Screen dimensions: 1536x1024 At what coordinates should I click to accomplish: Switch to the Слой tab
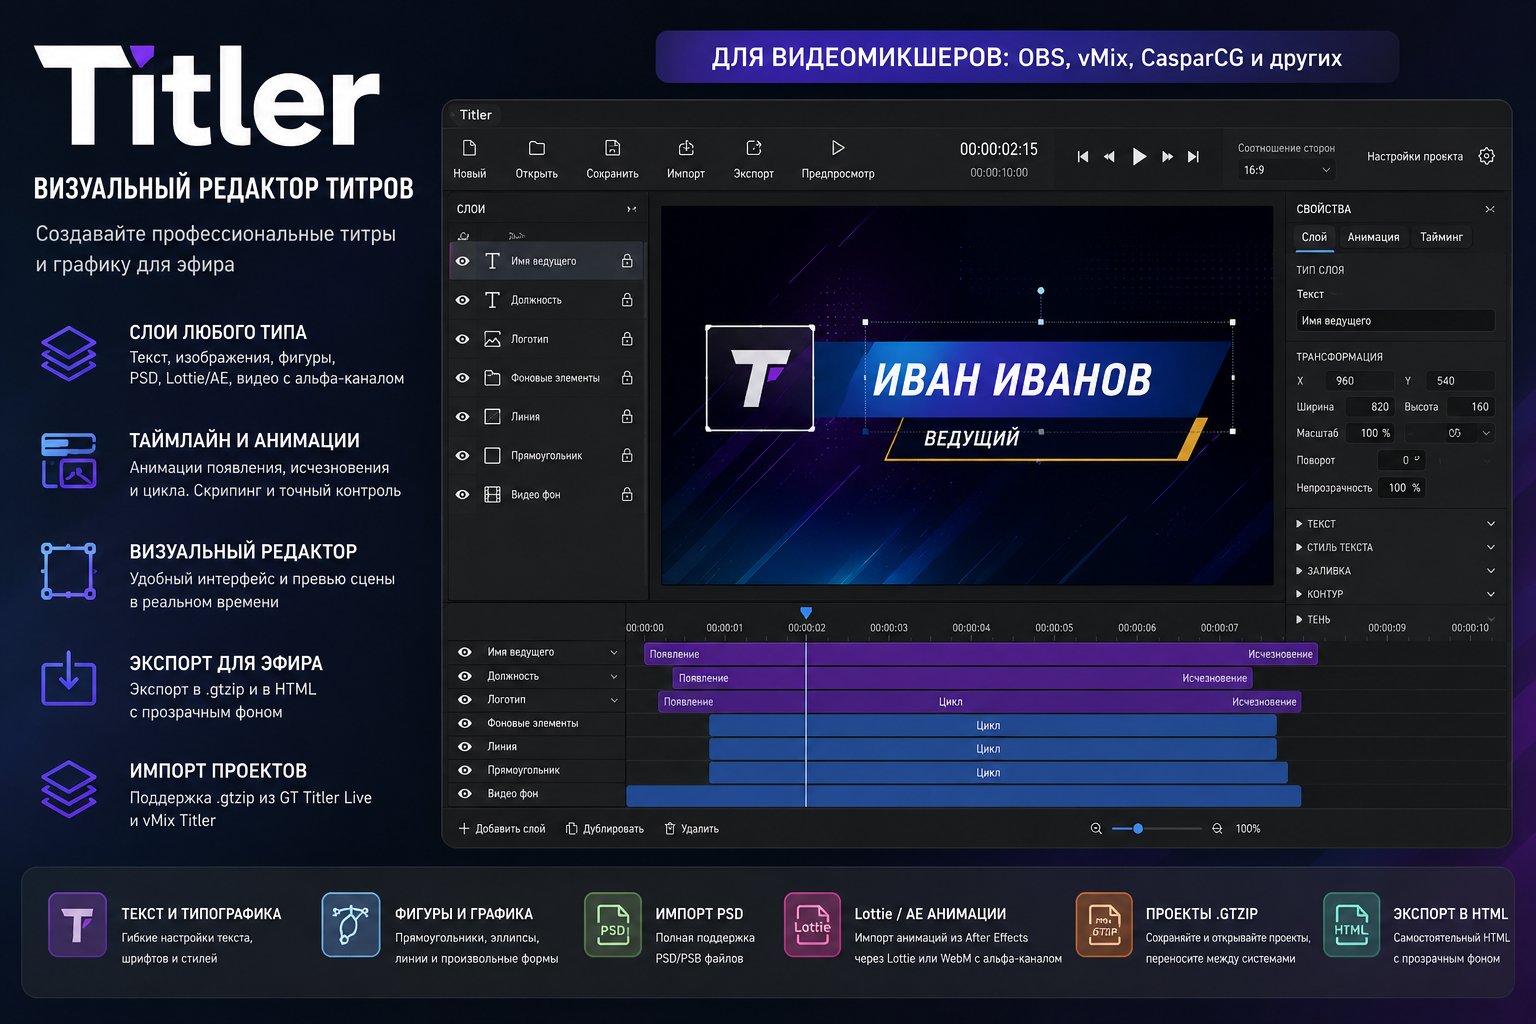click(1314, 237)
